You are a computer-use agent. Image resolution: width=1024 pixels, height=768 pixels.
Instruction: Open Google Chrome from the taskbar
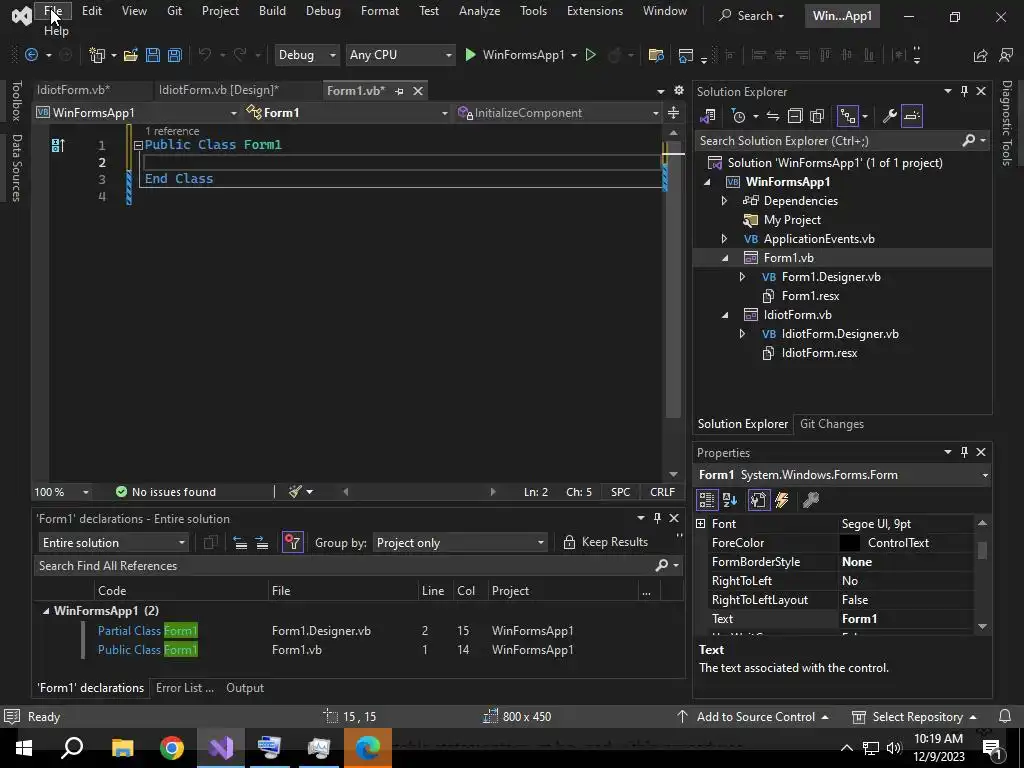click(172, 748)
